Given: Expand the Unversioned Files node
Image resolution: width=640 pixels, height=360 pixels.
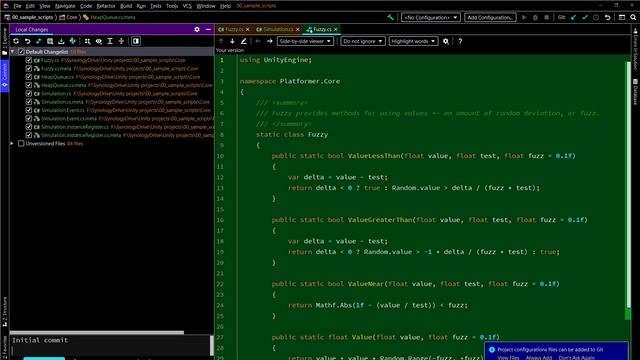Looking at the screenshot, I should (x=12, y=144).
